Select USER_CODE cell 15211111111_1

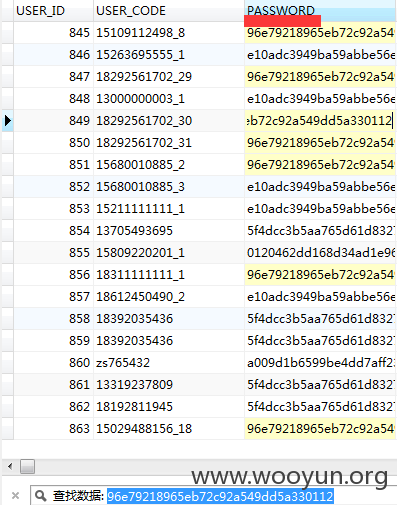click(x=169, y=209)
